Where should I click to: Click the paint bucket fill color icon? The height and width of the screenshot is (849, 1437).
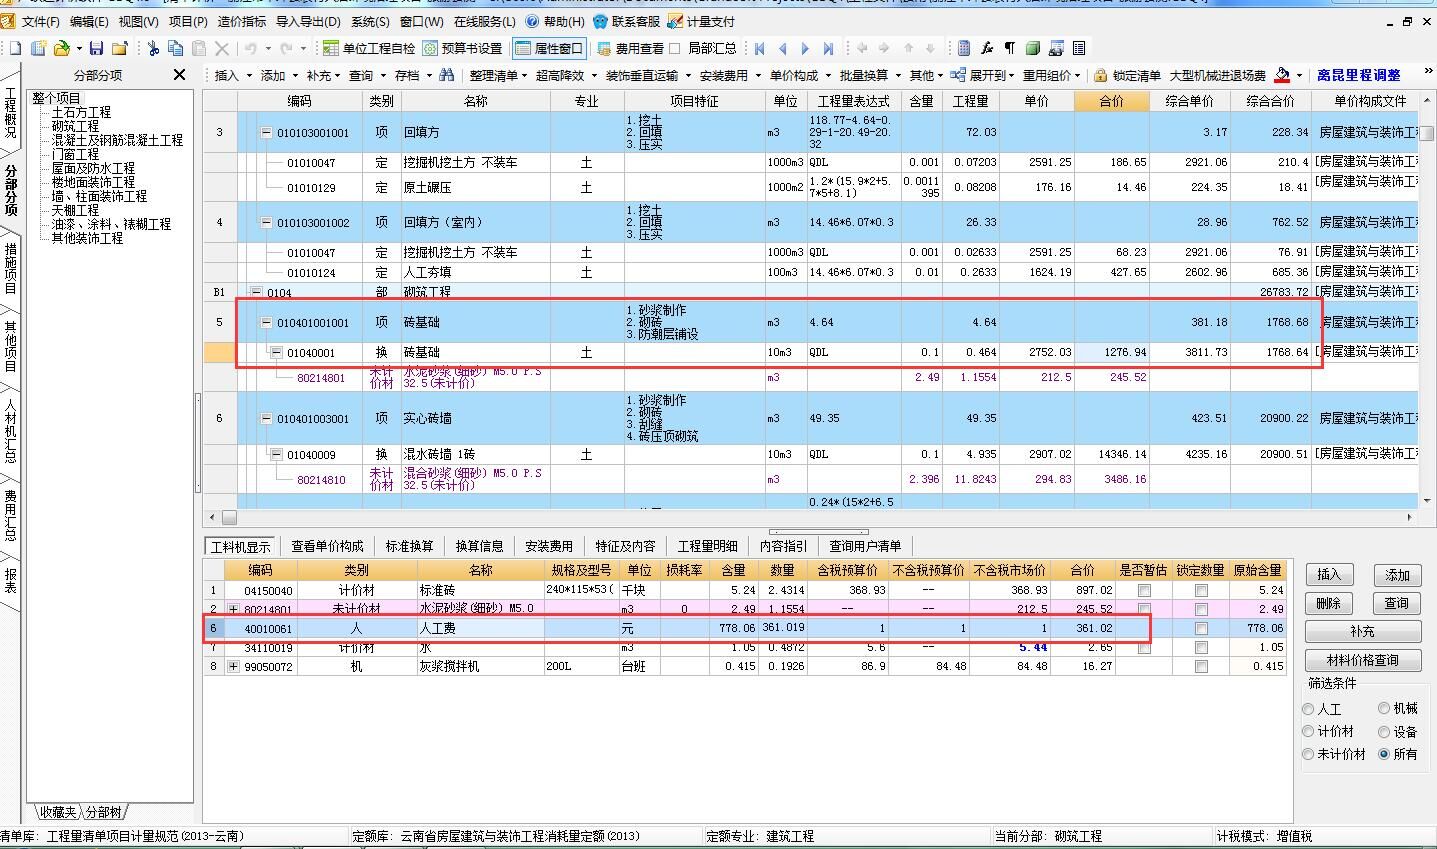point(1282,75)
